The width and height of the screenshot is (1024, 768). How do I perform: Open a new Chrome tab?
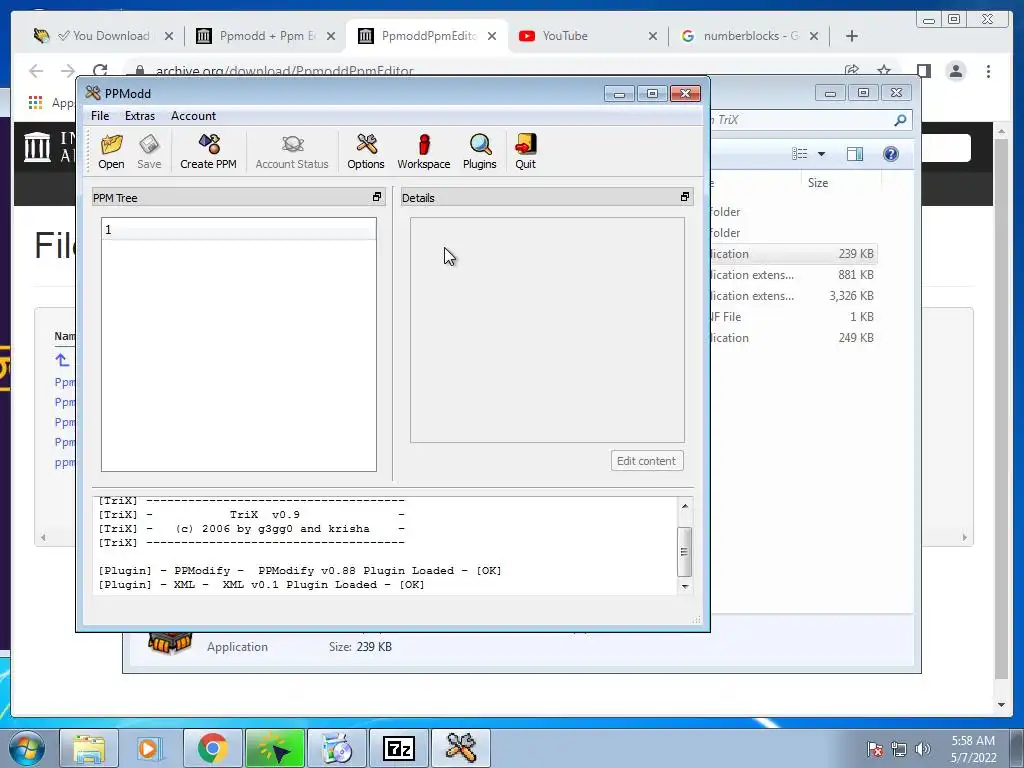pos(852,36)
